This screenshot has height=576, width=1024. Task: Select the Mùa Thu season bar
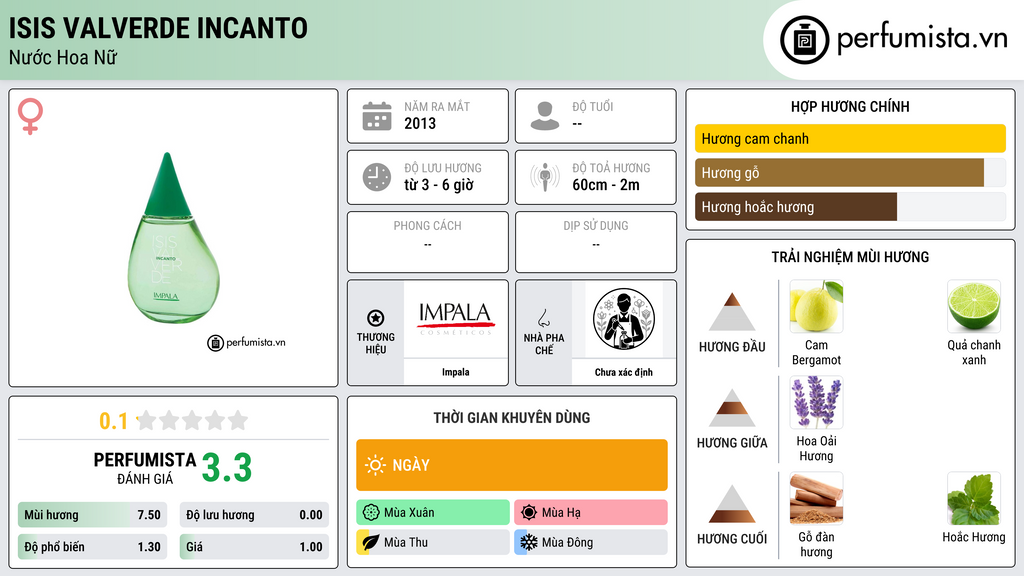point(433,542)
